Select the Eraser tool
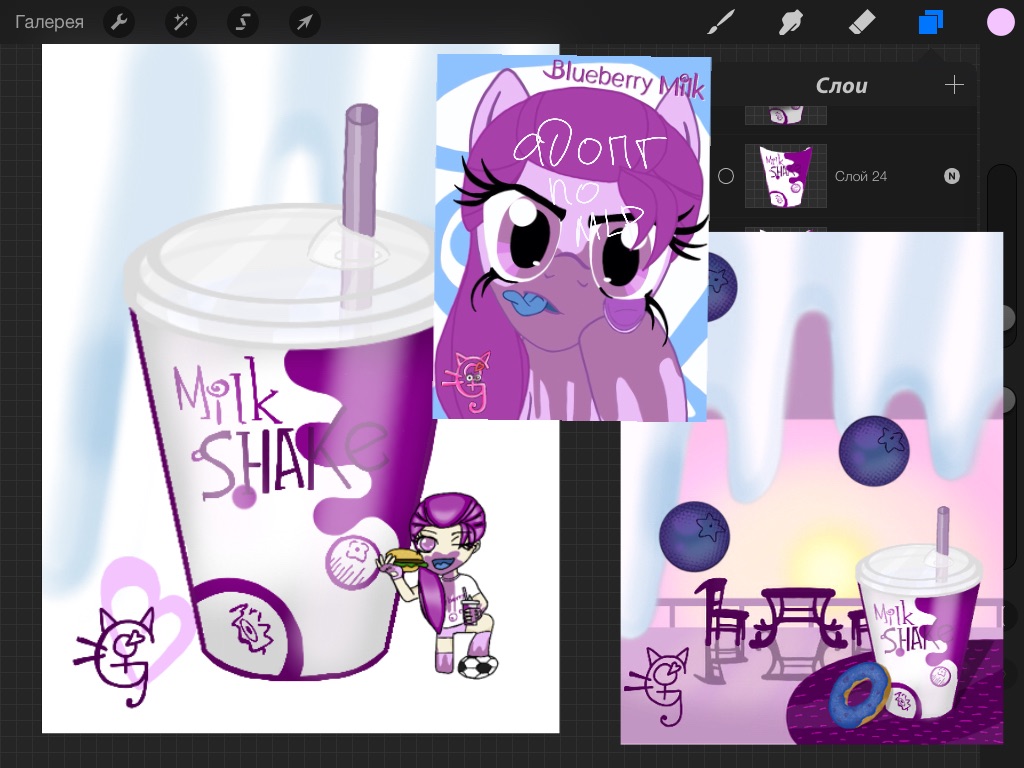The width and height of the screenshot is (1024, 768). 861,22
